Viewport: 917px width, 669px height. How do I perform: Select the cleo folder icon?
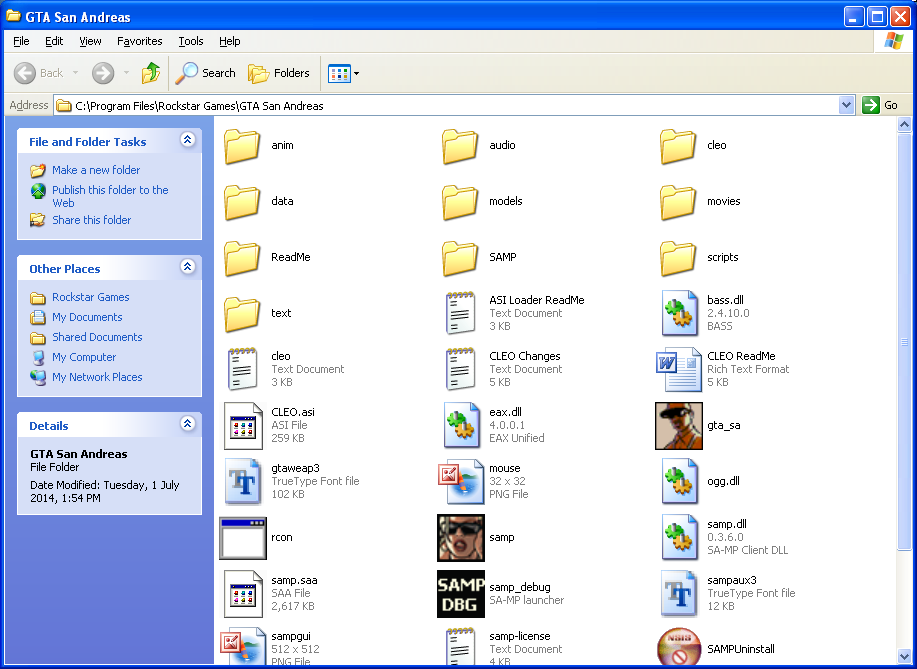click(x=678, y=146)
